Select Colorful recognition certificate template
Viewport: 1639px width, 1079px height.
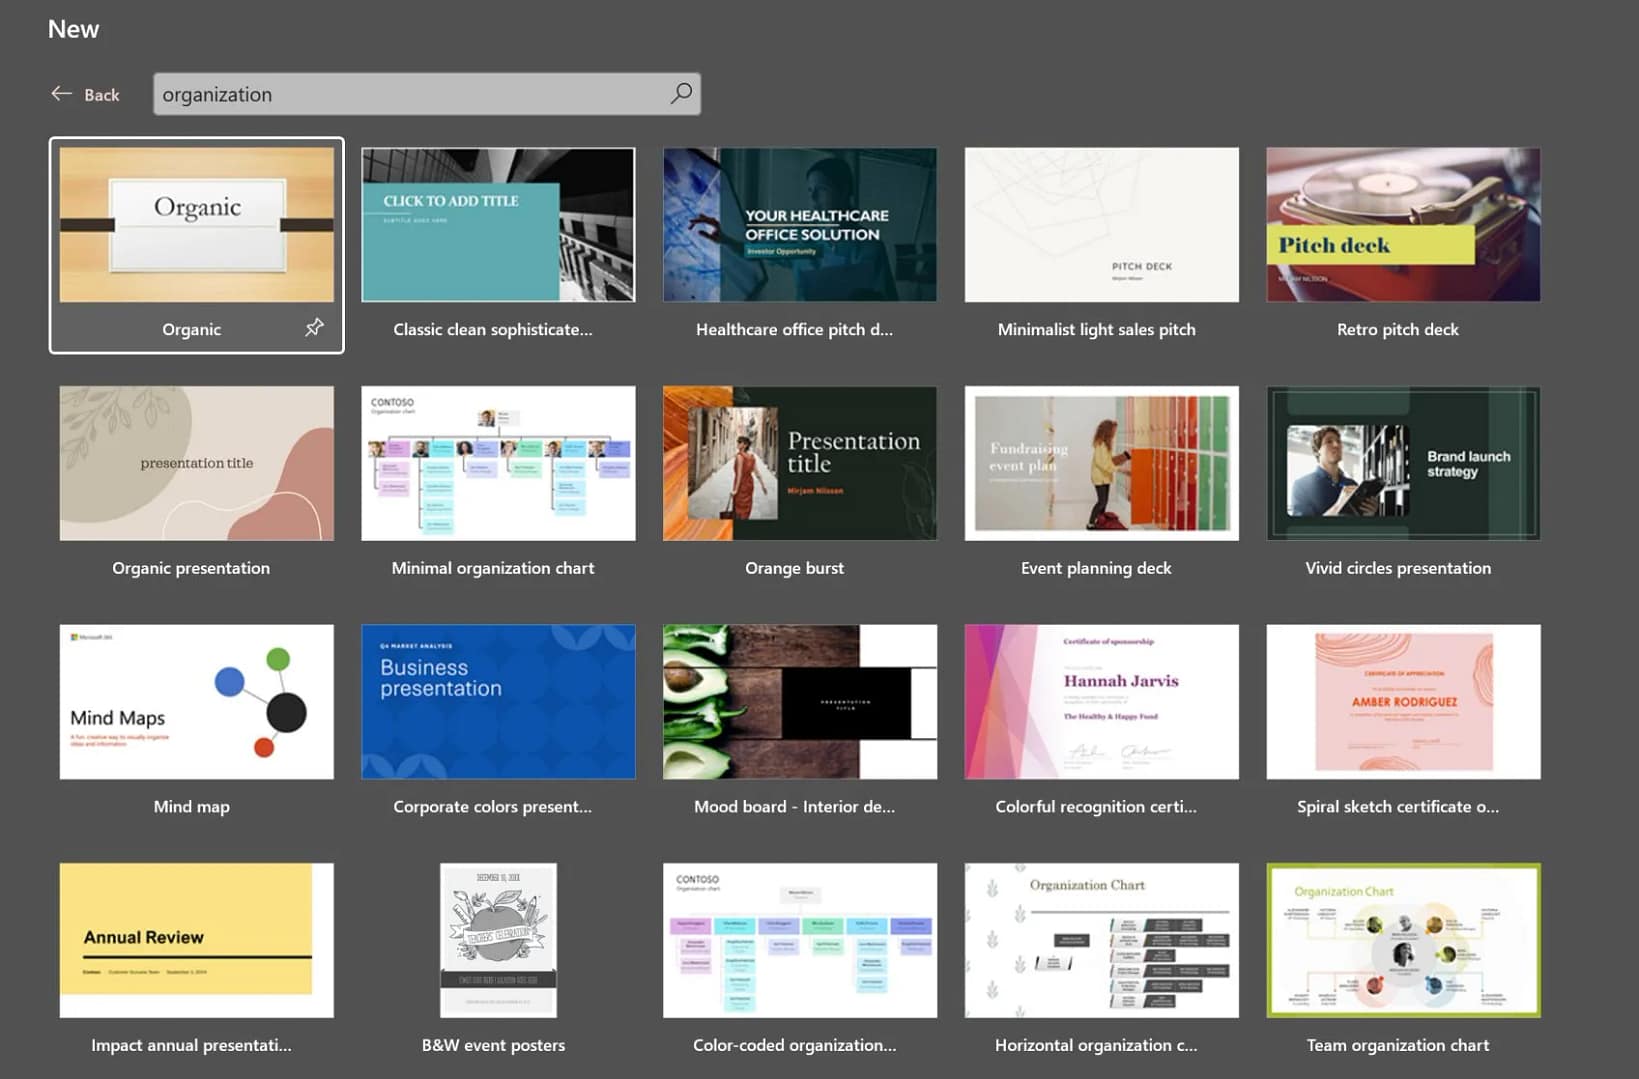[1101, 702]
